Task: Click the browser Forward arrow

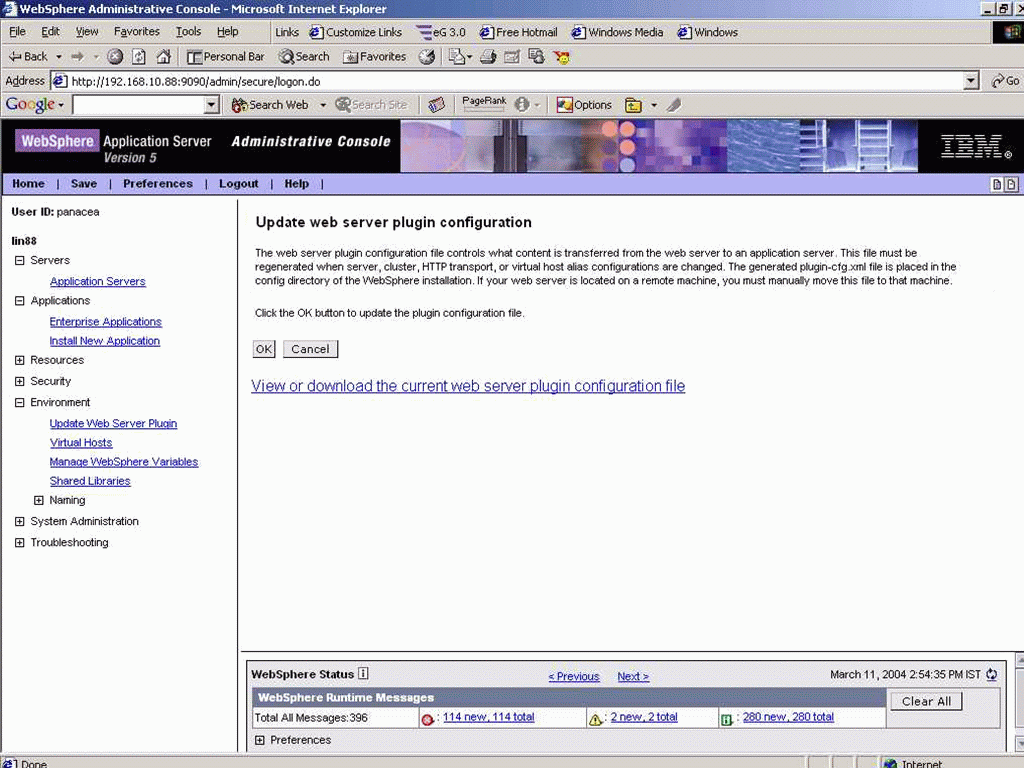Action: [78, 57]
